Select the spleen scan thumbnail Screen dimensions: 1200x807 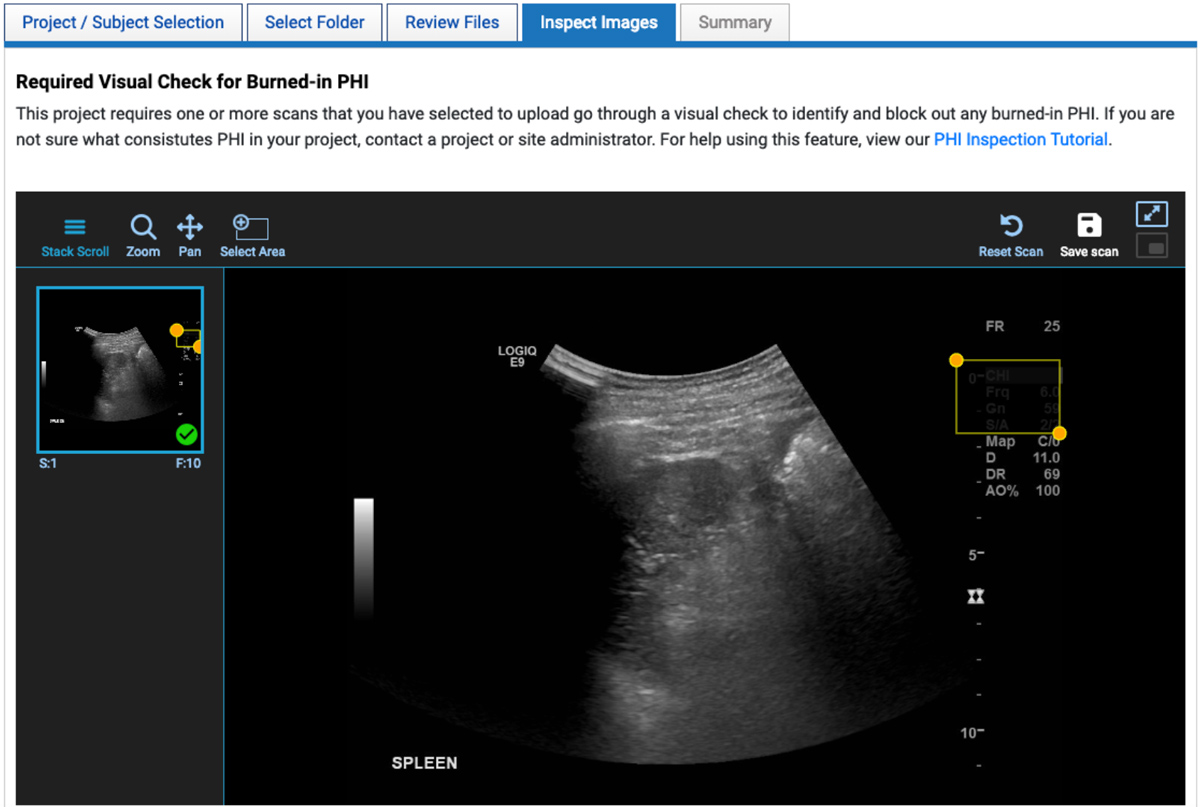(x=120, y=370)
